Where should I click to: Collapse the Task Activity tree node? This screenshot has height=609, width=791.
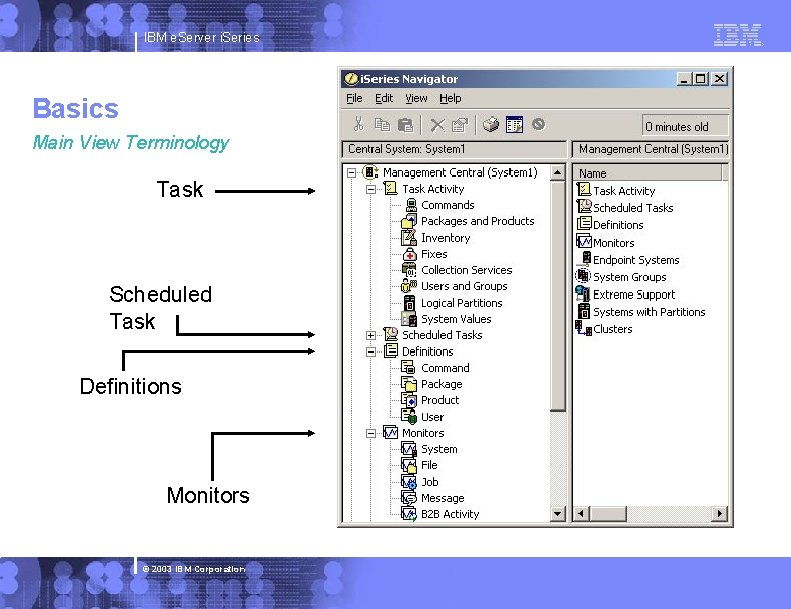tap(371, 189)
